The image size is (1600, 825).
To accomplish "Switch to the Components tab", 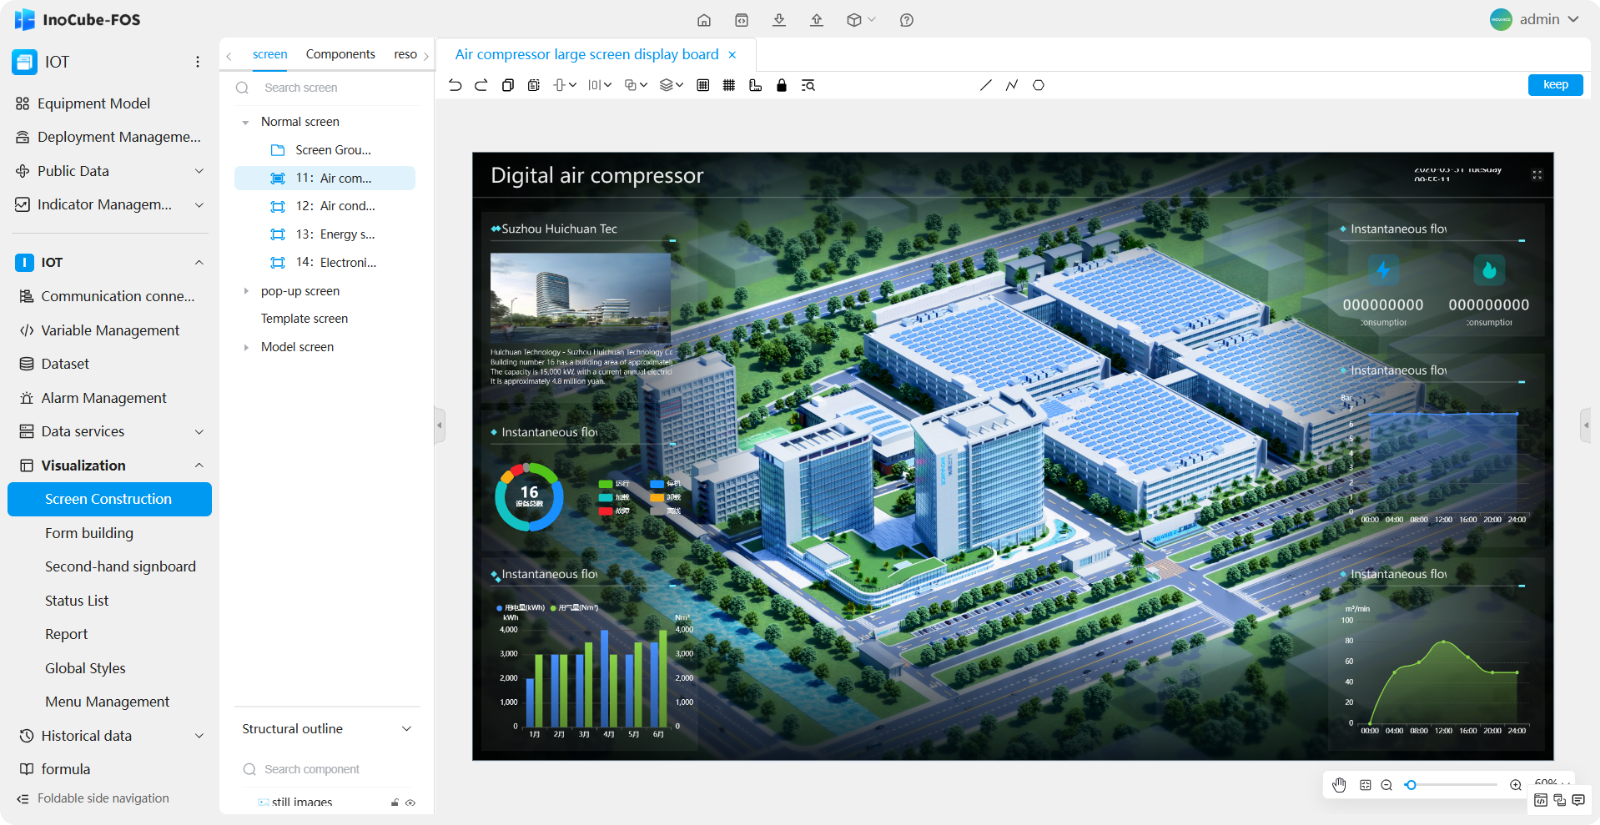I will (x=340, y=54).
